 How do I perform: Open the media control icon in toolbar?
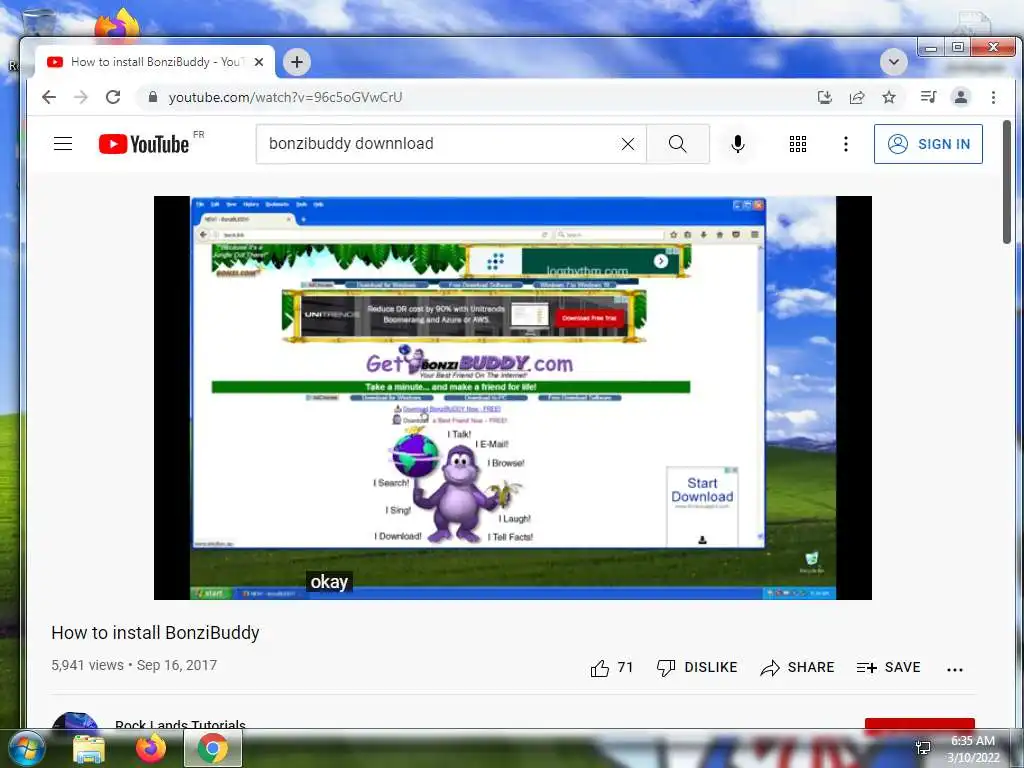(x=928, y=97)
